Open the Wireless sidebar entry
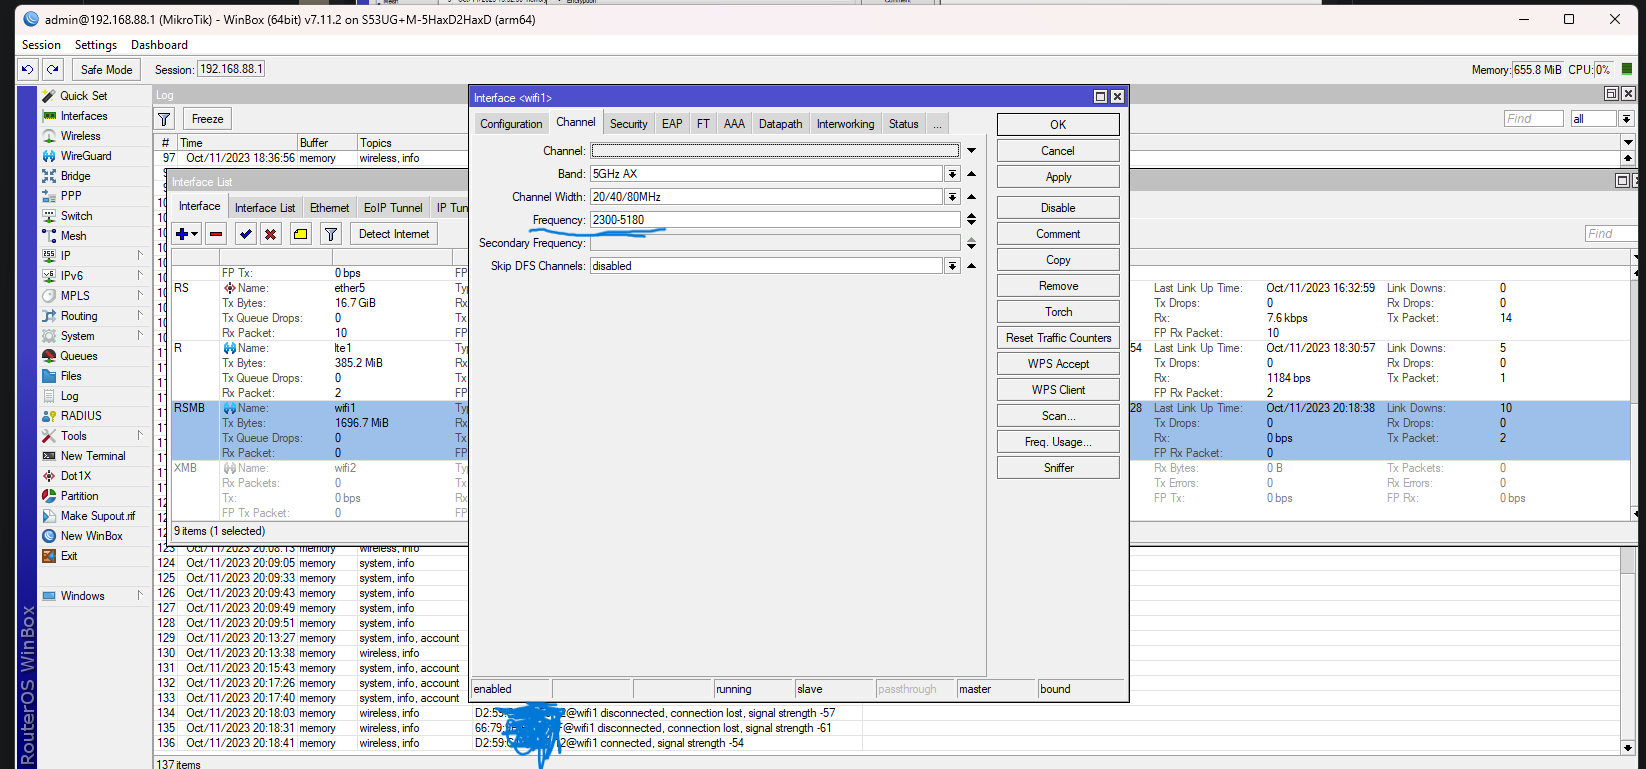 pos(80,136)
